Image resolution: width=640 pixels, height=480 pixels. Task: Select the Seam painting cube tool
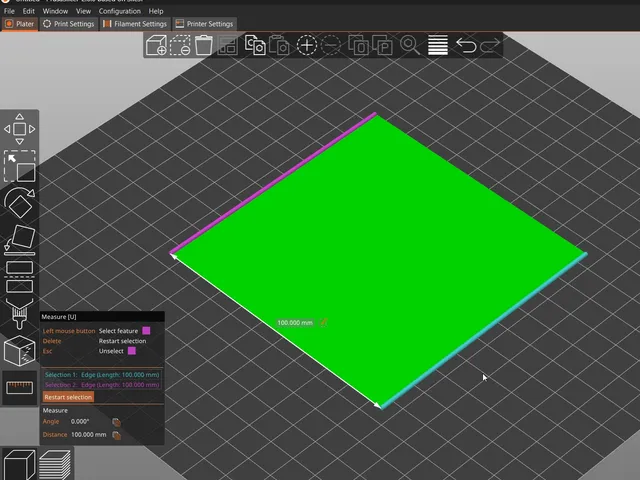20,351
